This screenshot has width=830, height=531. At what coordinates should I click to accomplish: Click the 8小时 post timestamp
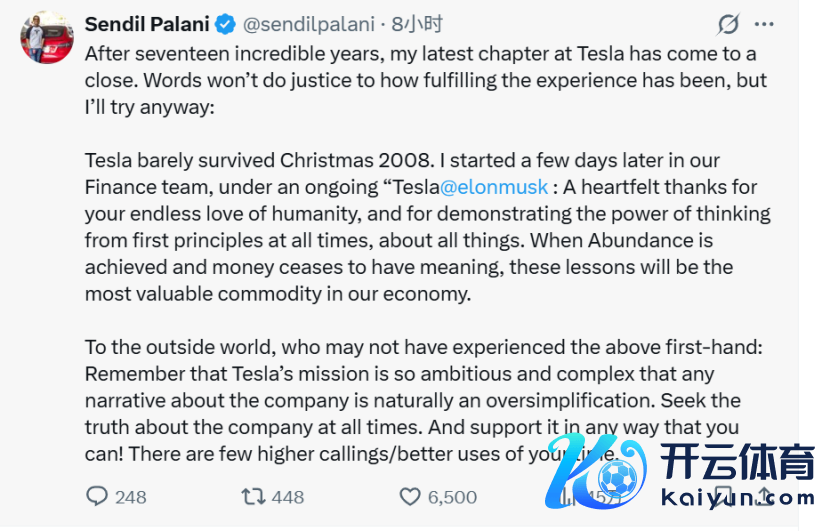point(419,24)
